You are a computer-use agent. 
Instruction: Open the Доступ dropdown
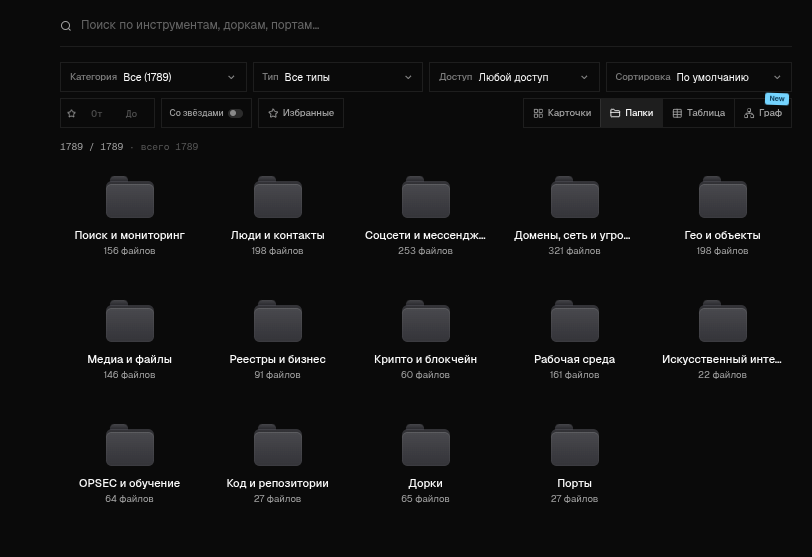click(514, 77)
